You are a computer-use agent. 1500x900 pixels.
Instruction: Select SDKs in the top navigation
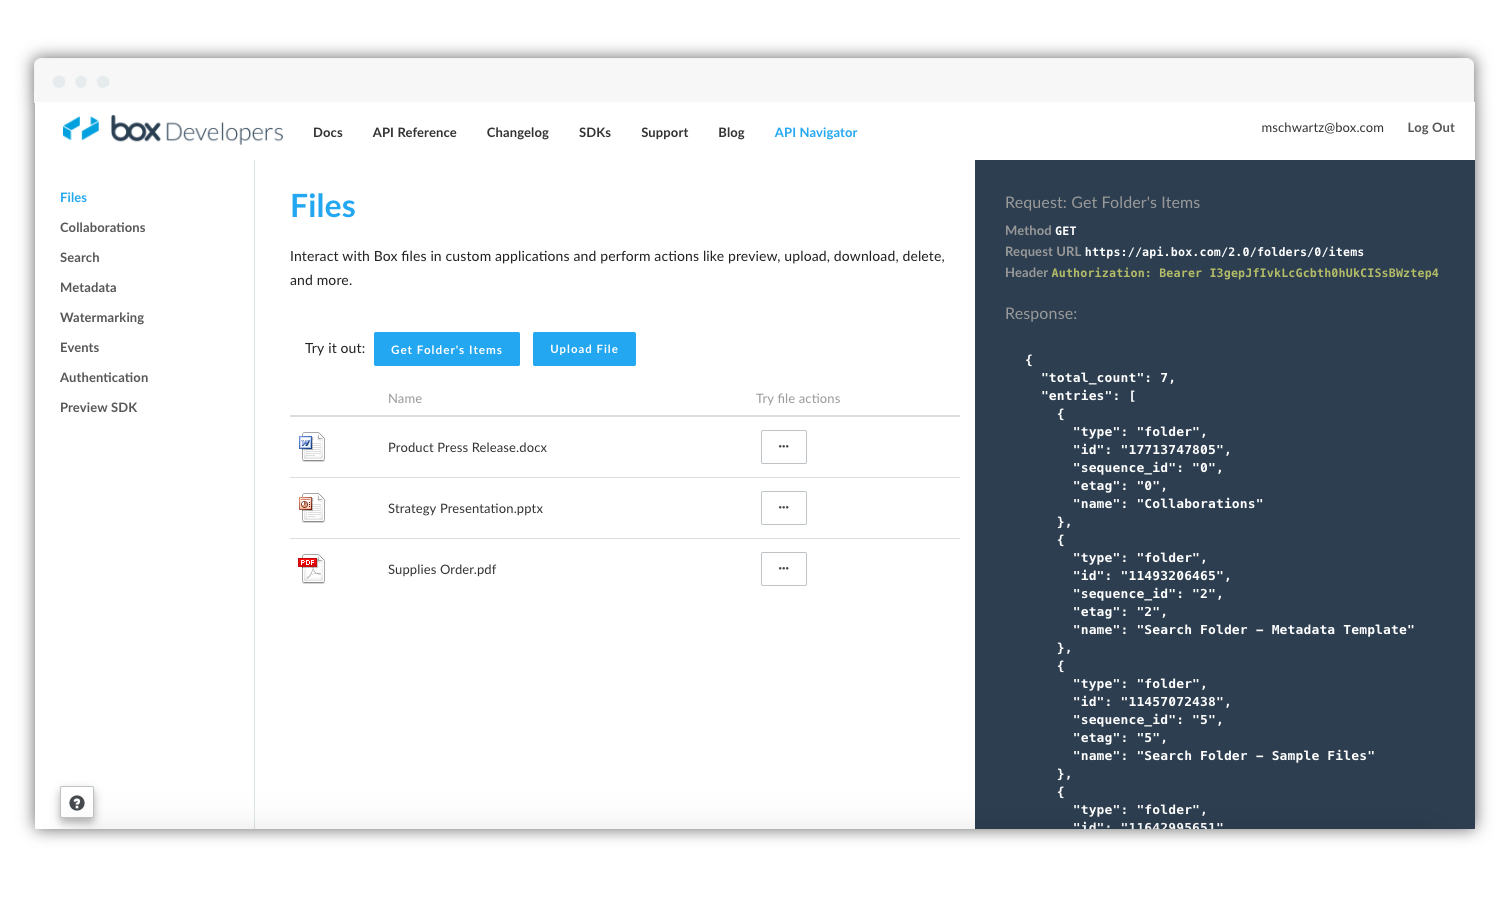(595, 132)
